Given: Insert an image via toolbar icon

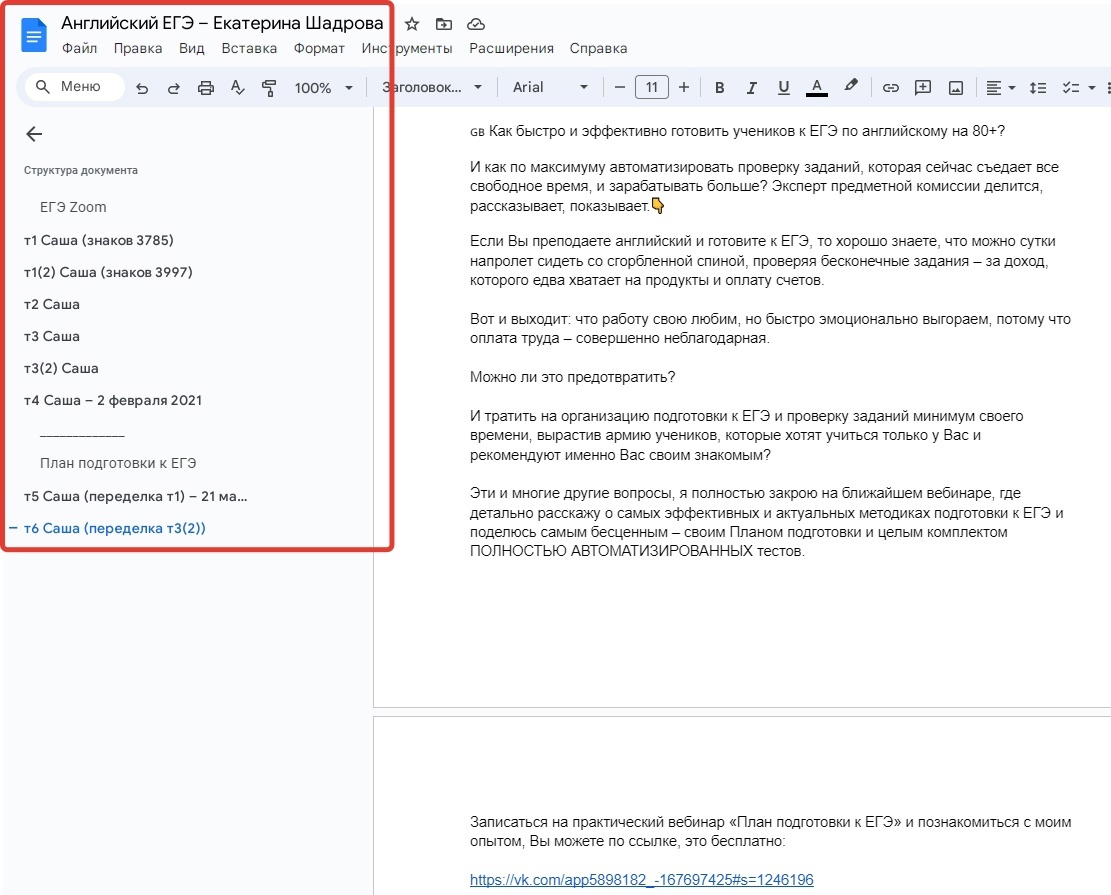Looking at the screenshot, I should tap(955, 87).
